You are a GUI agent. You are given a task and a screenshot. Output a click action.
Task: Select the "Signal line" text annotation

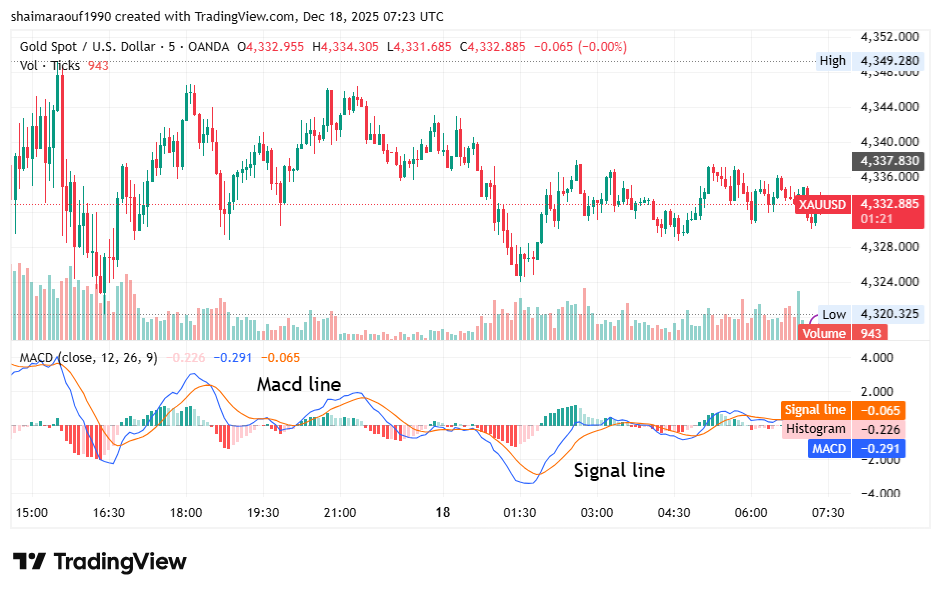(x=618, y=470)
